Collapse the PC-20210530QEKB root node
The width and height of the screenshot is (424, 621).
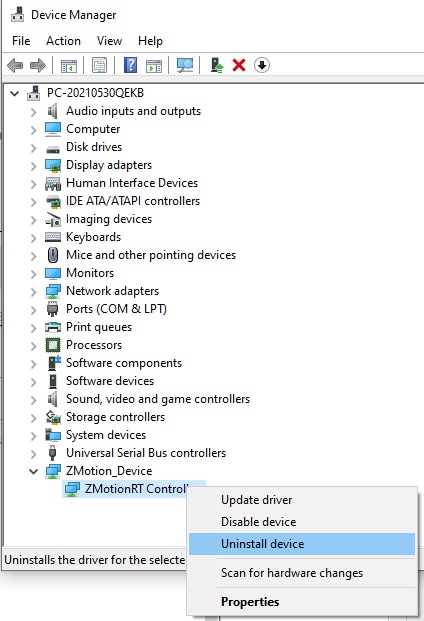(x=15, y=93)
